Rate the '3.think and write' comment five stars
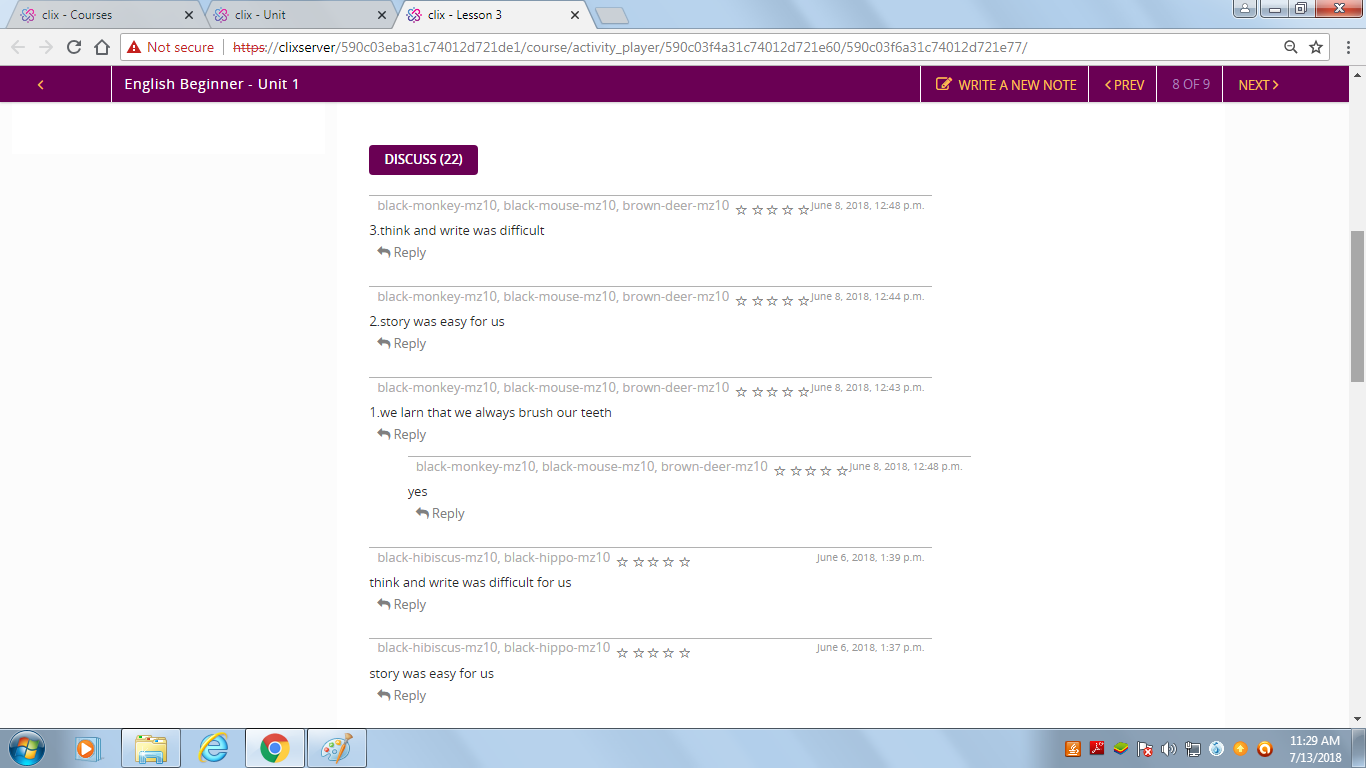1366x768 pixels. coord(804,210)
